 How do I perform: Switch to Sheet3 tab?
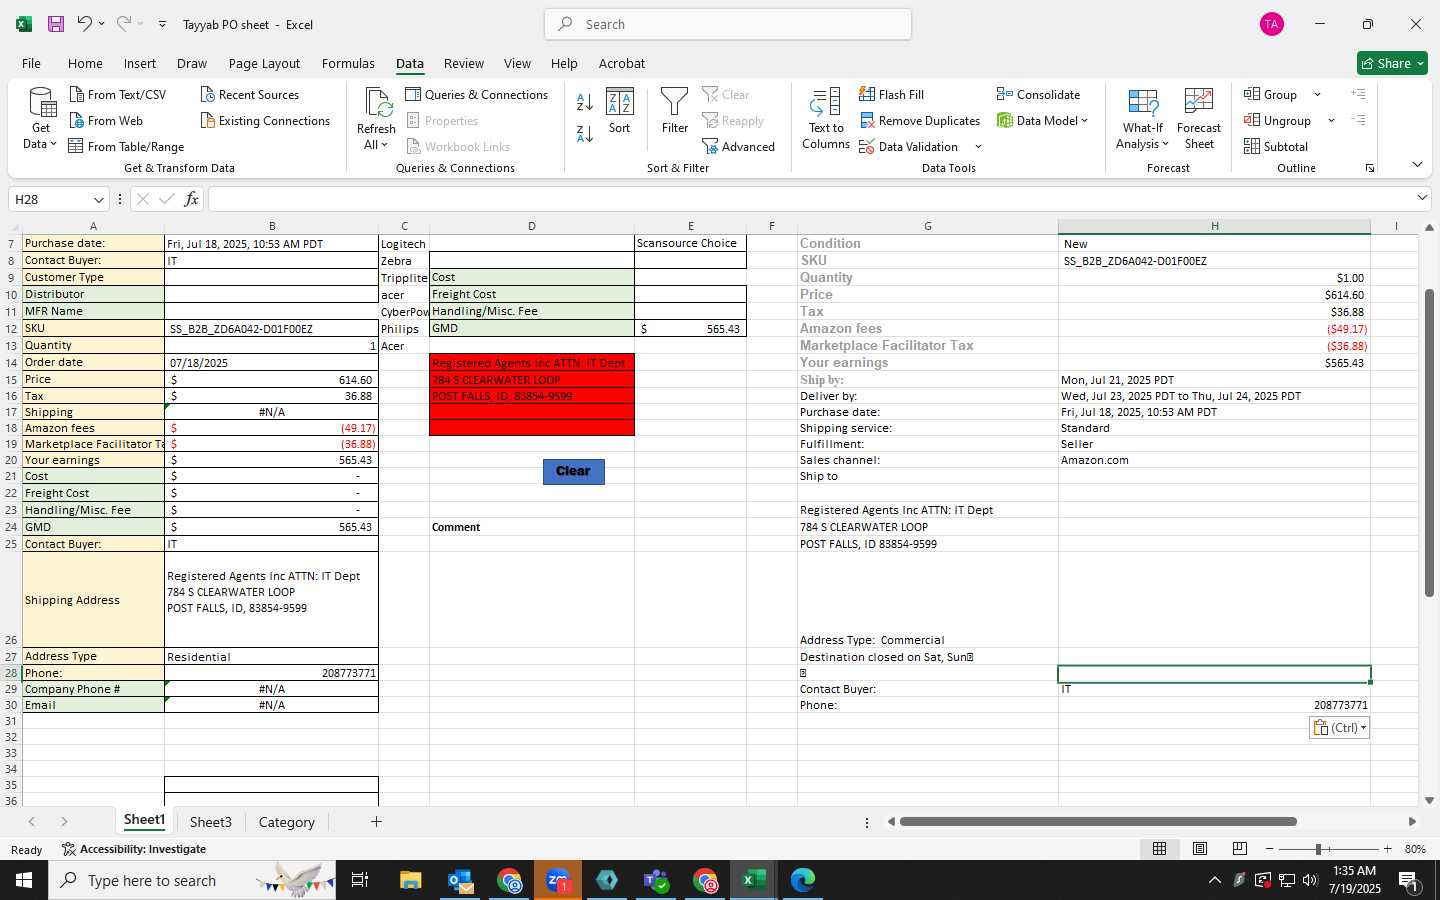click(211, 822)
